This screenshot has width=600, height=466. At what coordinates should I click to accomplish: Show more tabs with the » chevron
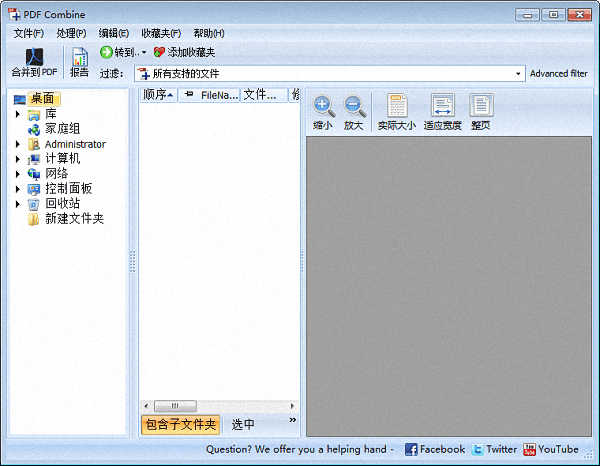(293, 420)
